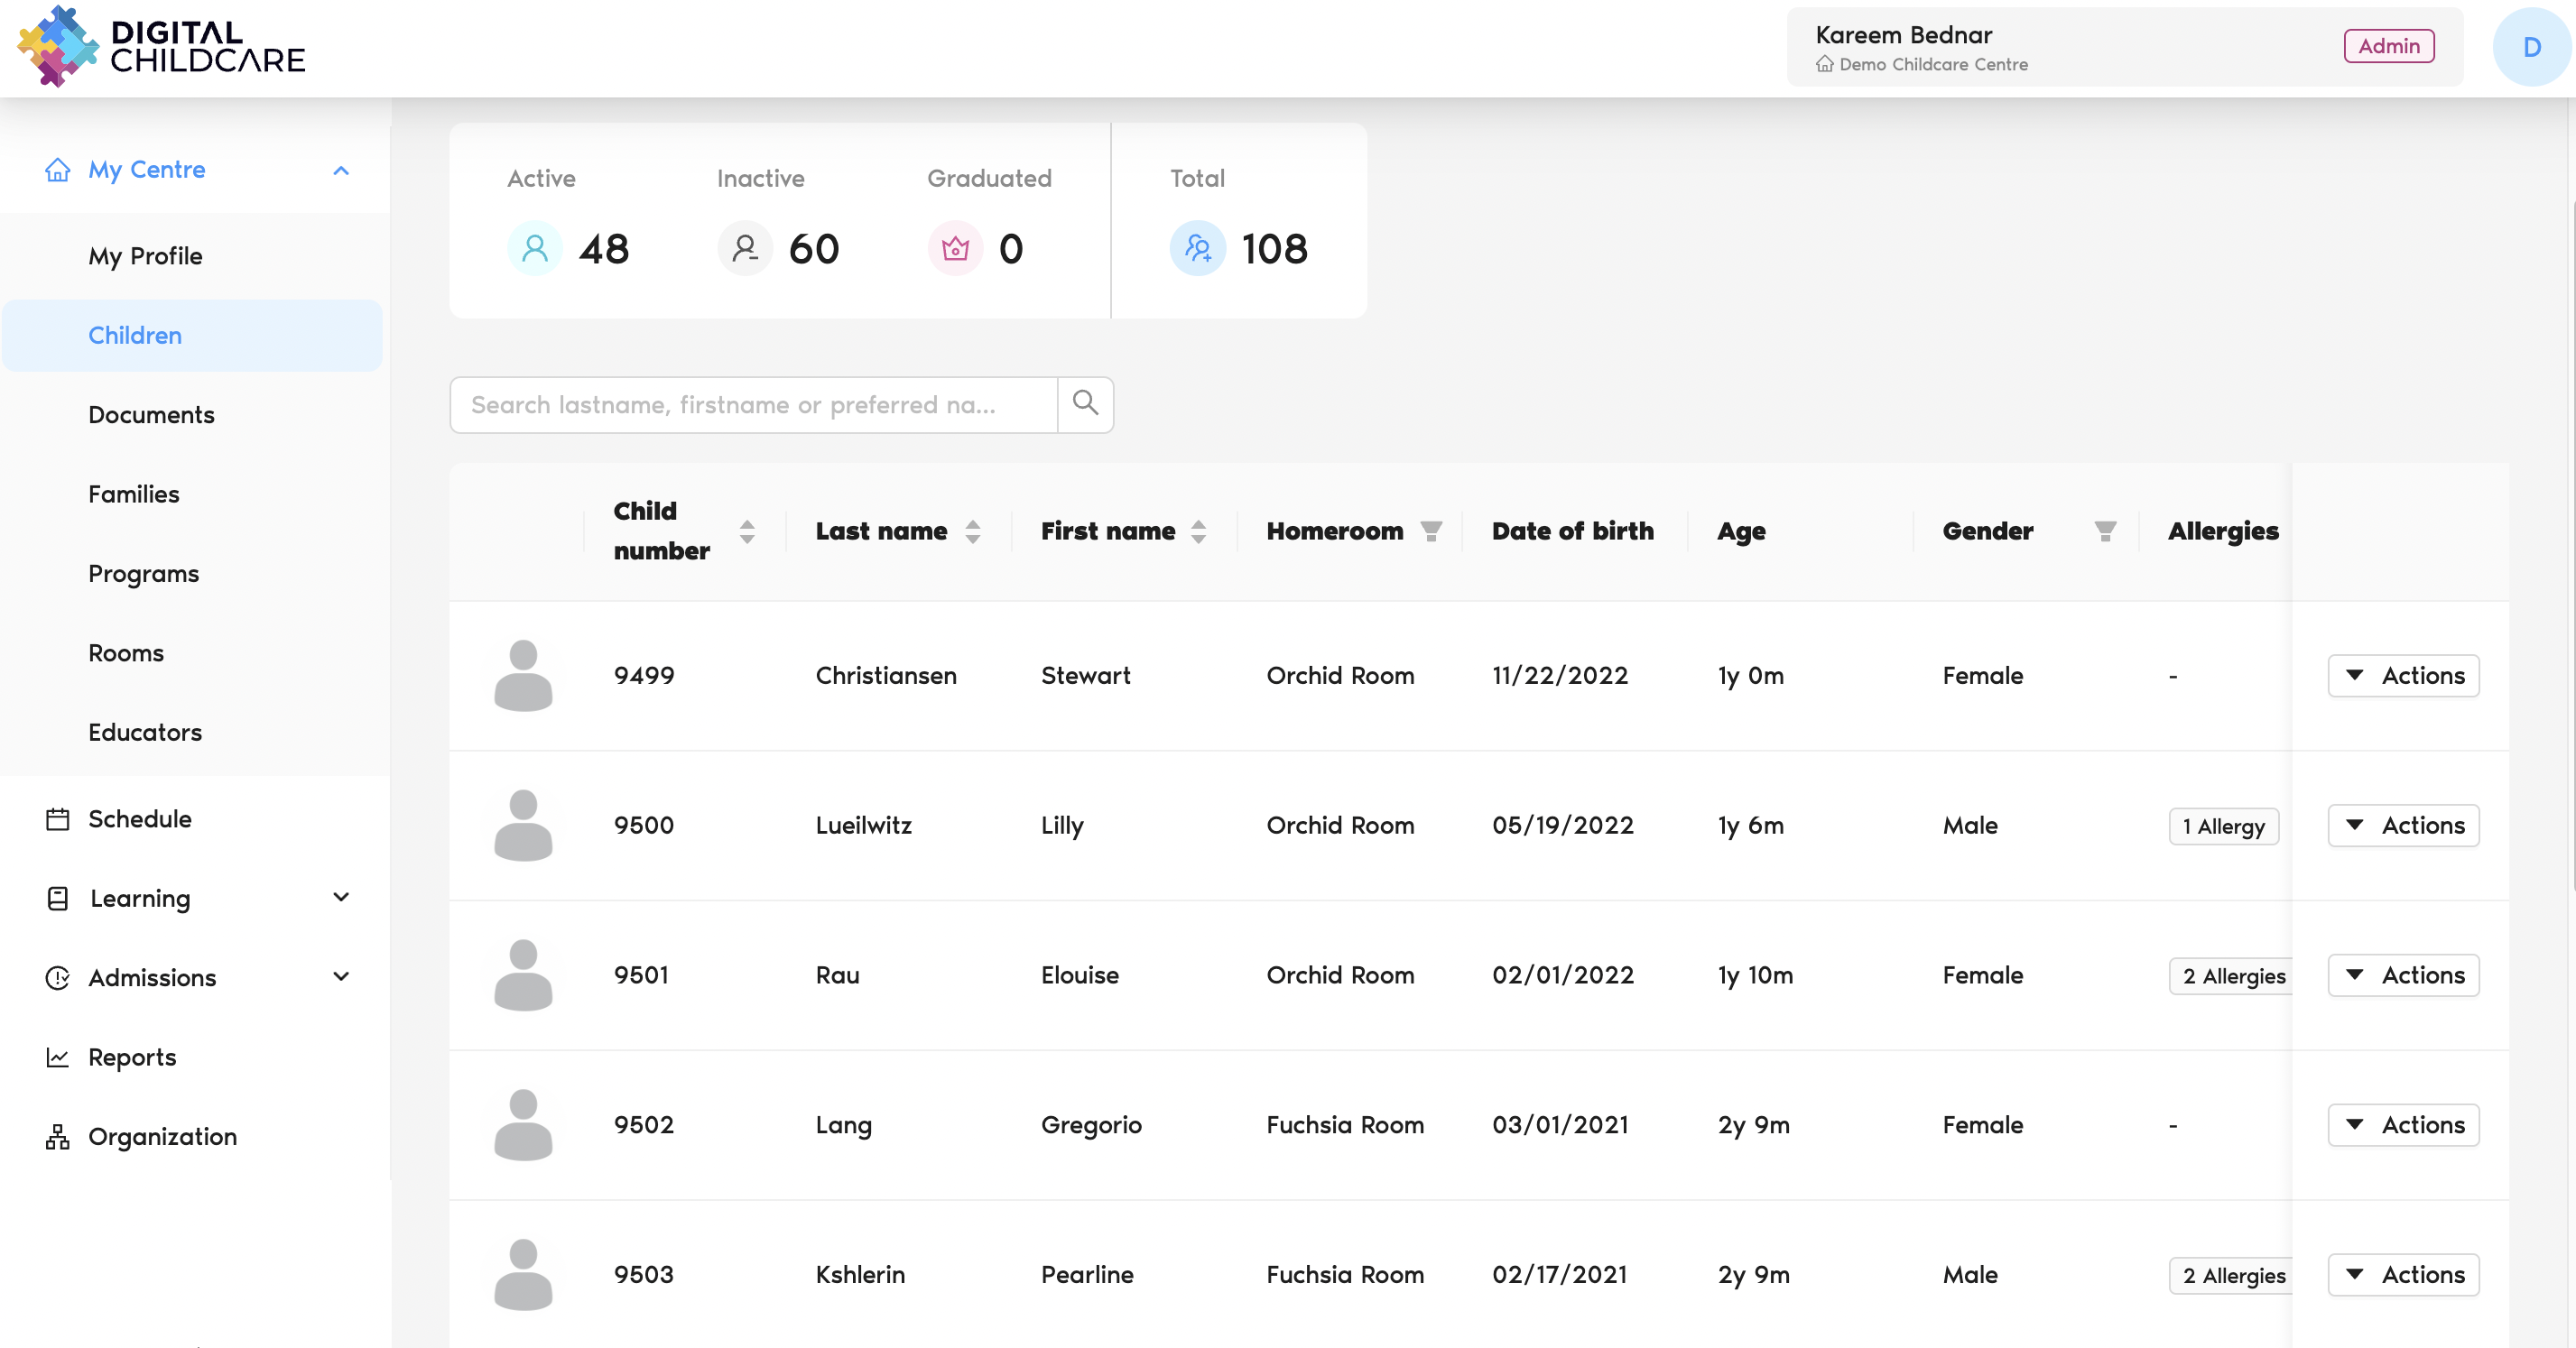Open Actions dropdown for Christiansen Stewart
This screenshot has height=1348, width=2576.
(x=2403, y=676)
